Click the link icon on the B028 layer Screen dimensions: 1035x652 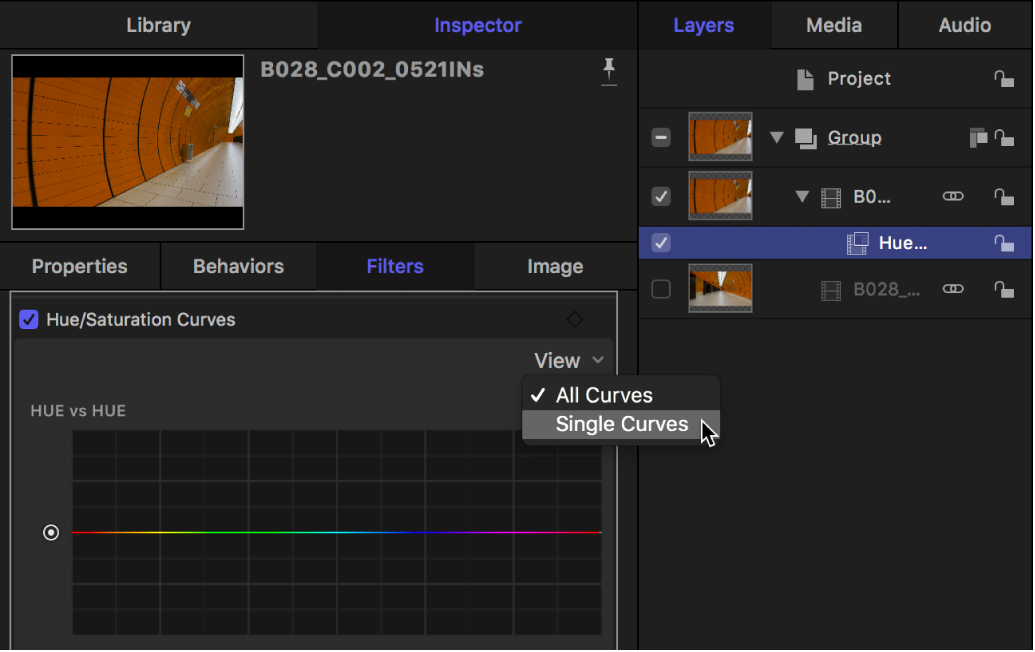(953, 288)
